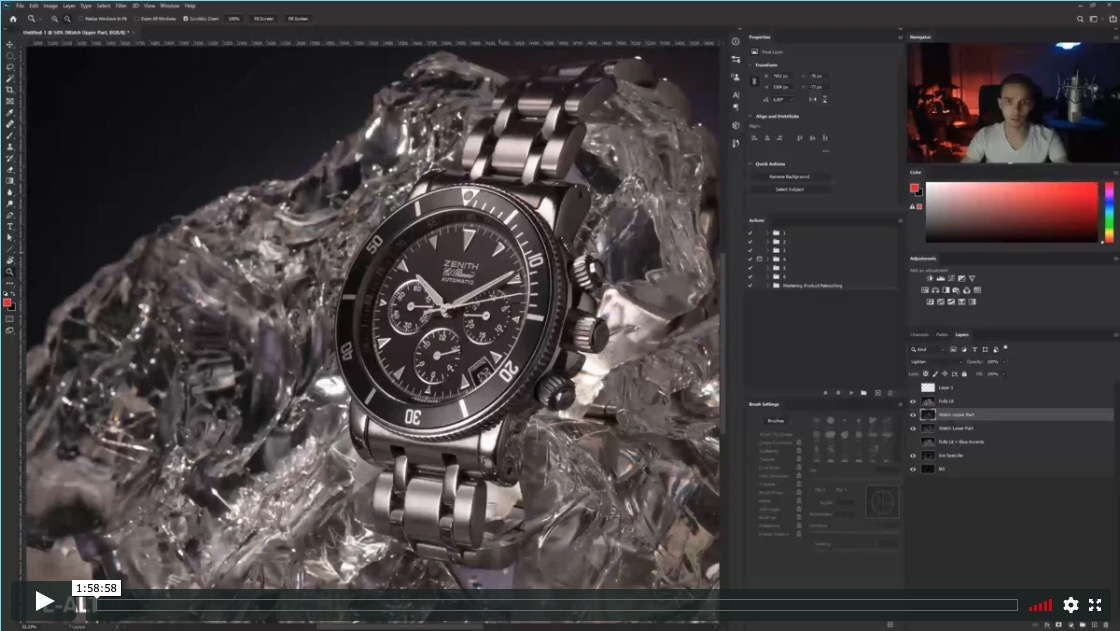The width and height of the screenshot is (1120, 631).
Task: Open the layer blend mode dropdown
Action: (936, 362)
